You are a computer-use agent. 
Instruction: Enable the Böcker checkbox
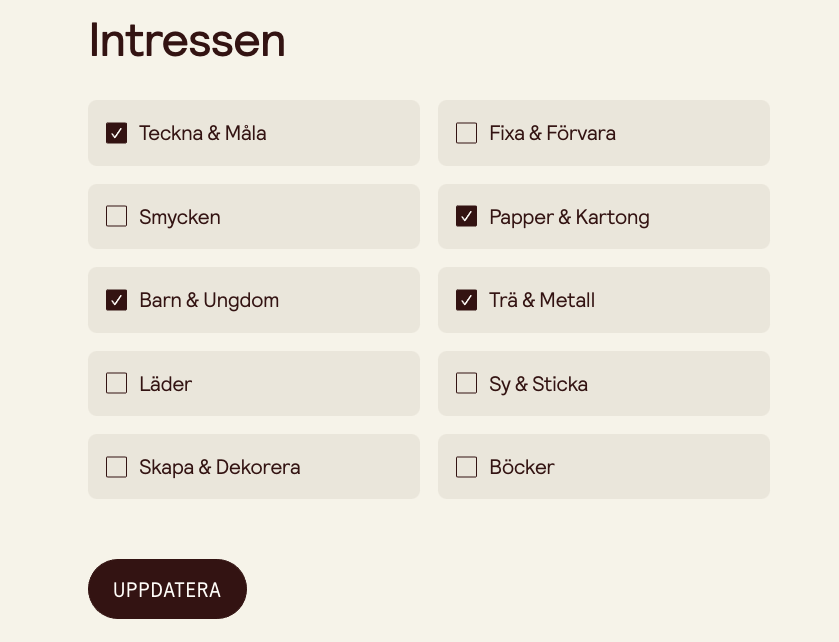point(466,467)
